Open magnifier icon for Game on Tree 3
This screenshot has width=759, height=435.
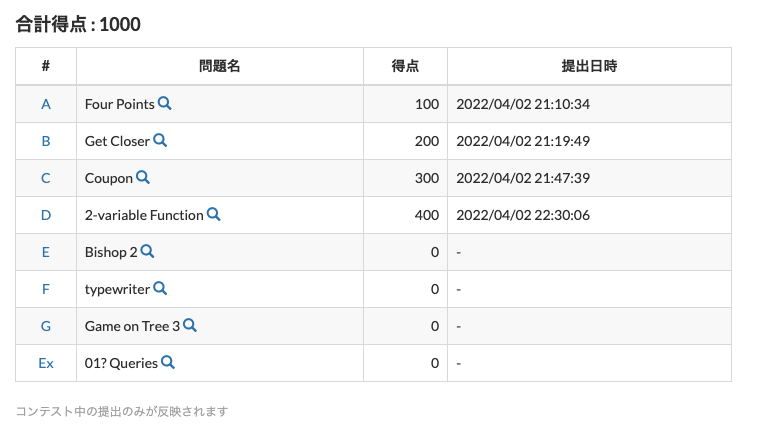(190, 325)
